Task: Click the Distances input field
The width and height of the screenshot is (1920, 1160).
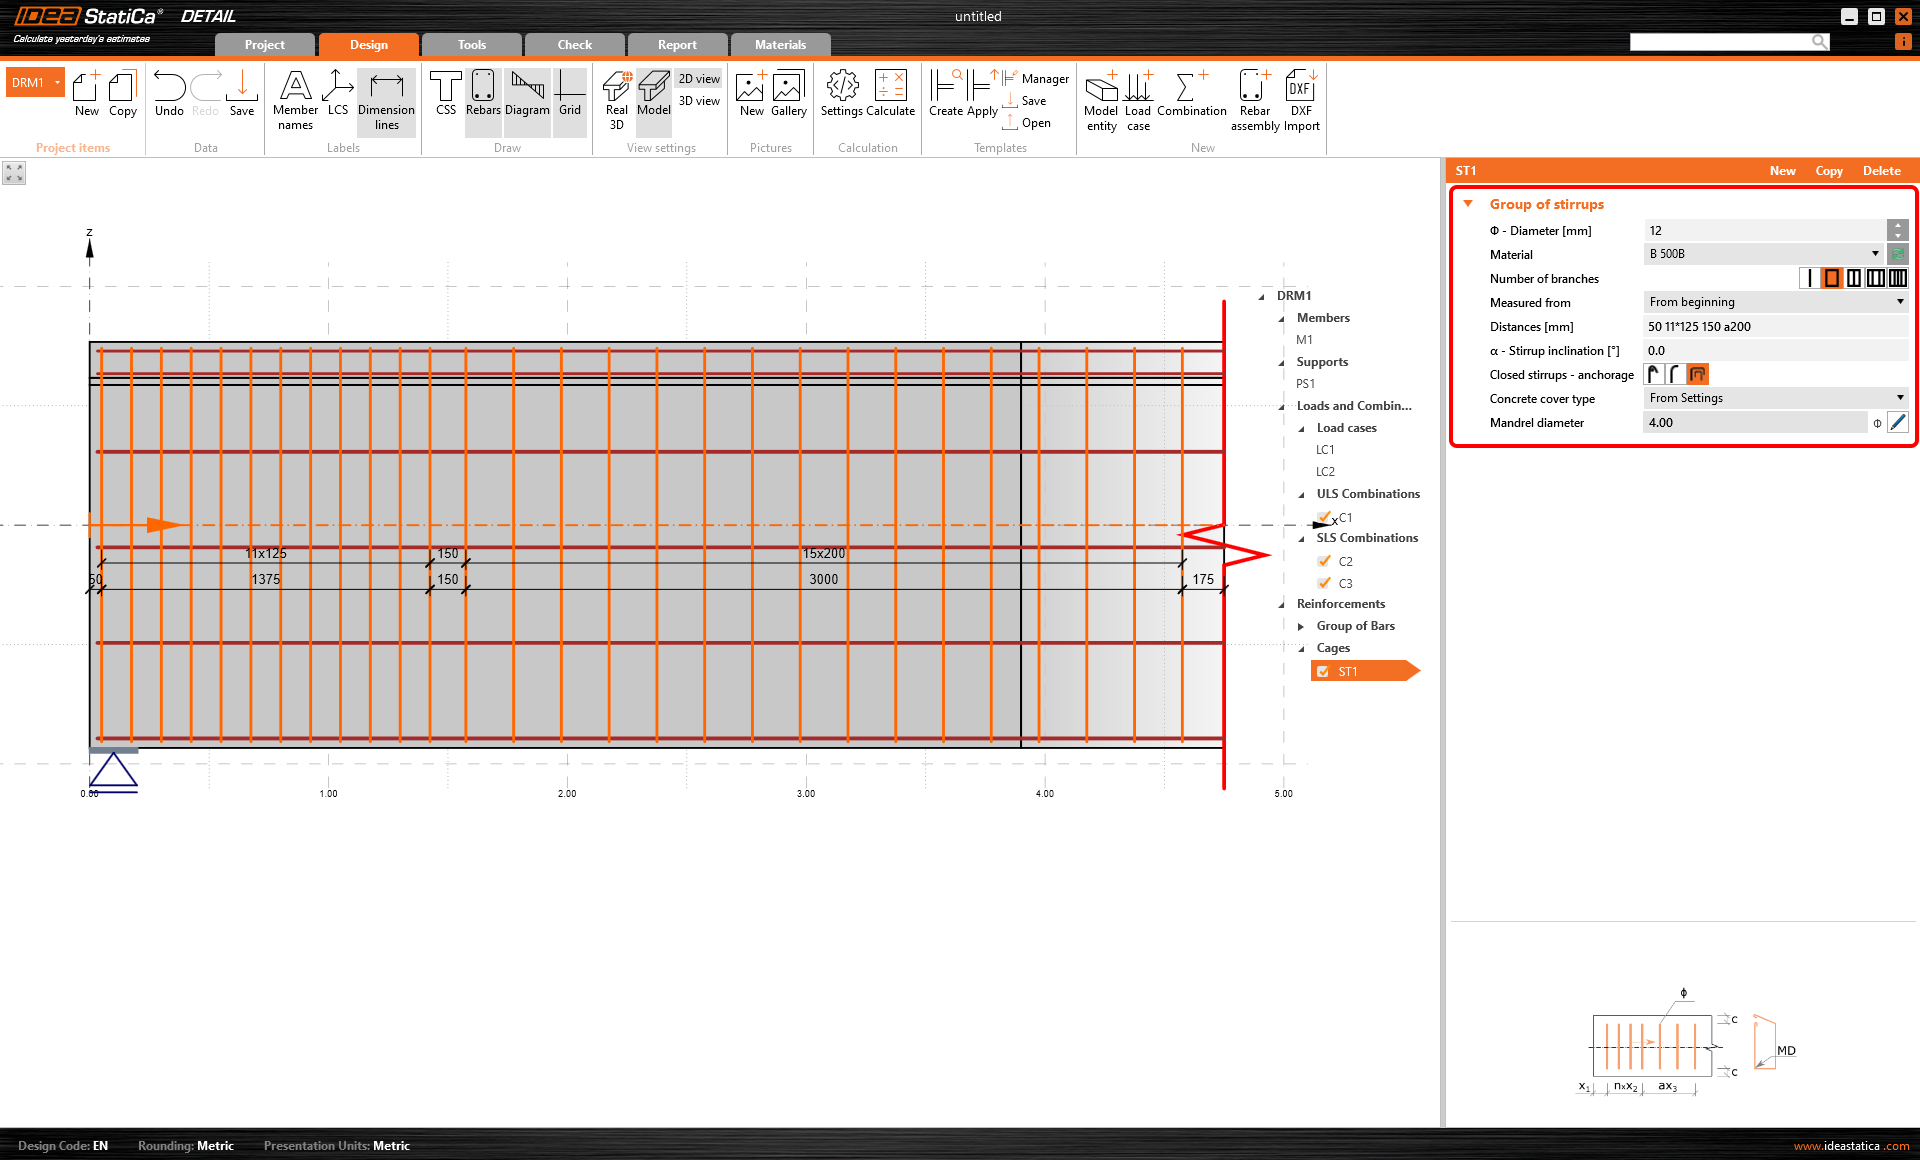Action: point(1775,327)
